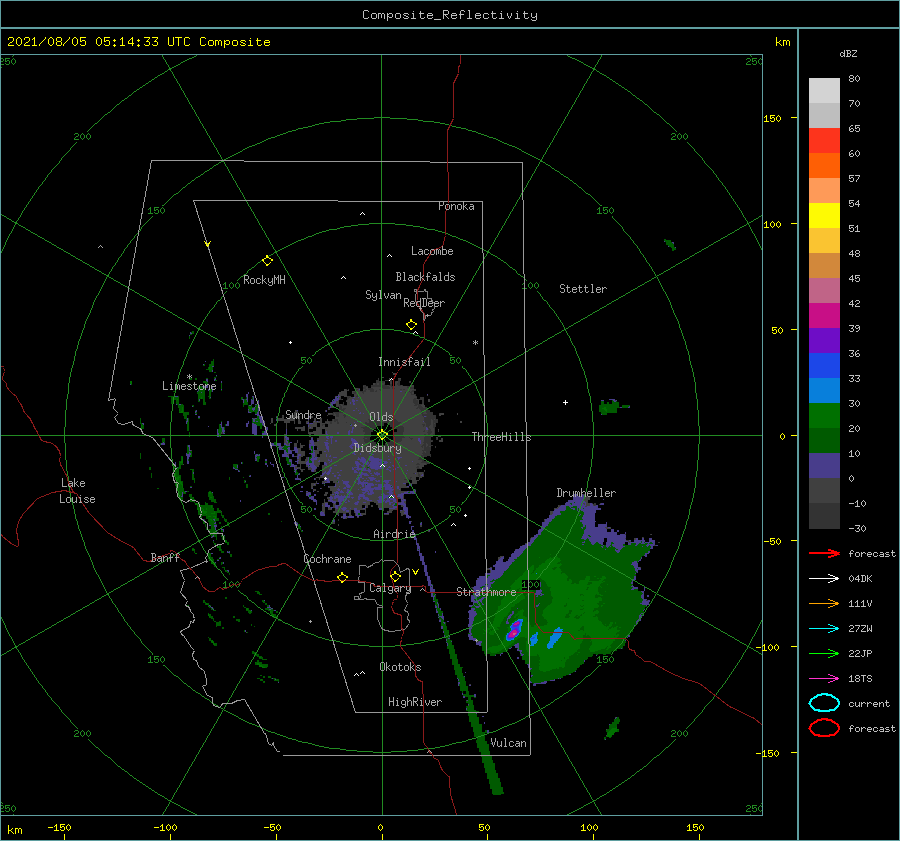Select the RockyMH label
This screenshot has height=841, width=900.
click(x=264, y=280)
